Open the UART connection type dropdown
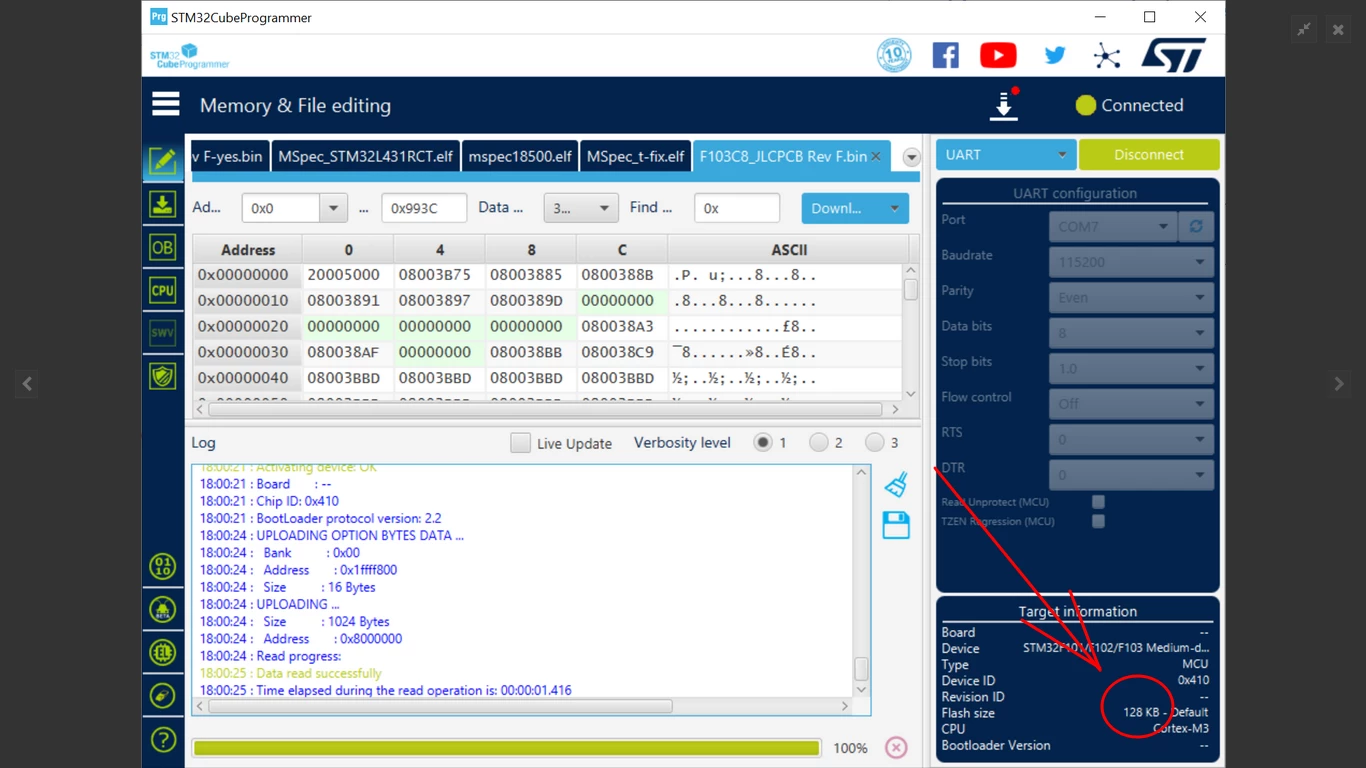 point(1005,155)
